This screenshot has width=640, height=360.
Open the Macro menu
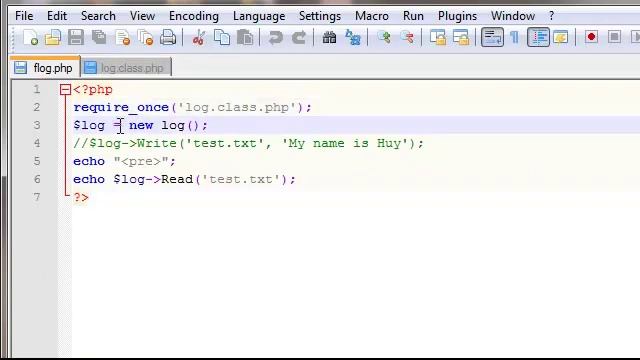pos(371,16)
